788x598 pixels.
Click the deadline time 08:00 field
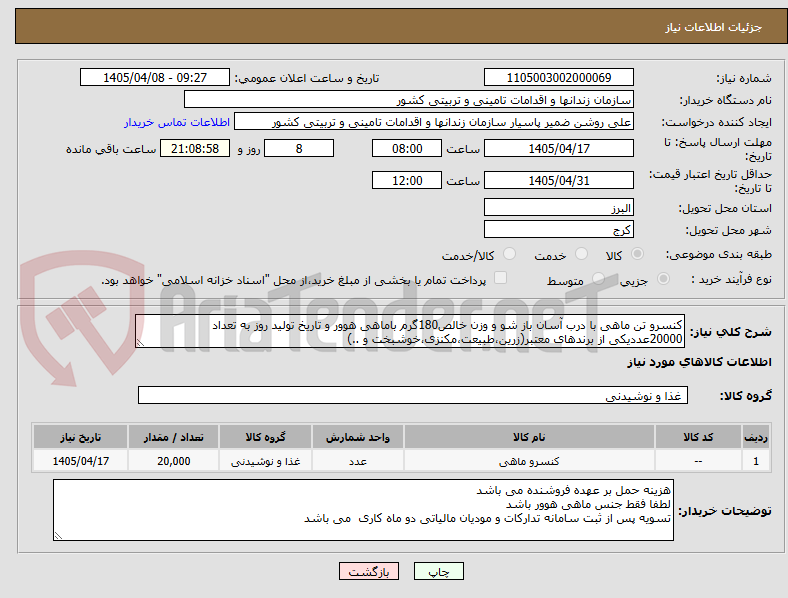coord(407,148)
